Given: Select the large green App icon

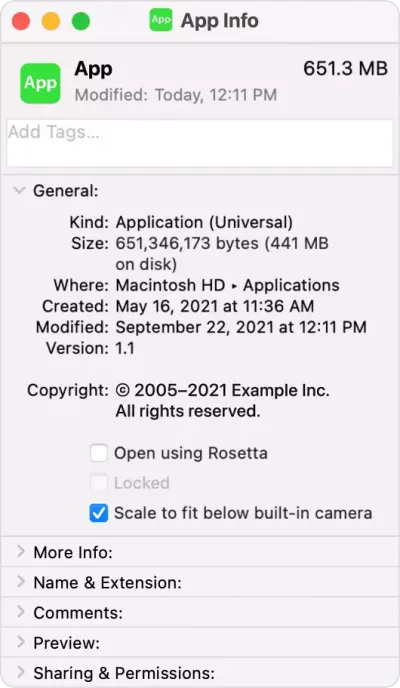Looking at the screenshot, I should click(x=40, y=83).
